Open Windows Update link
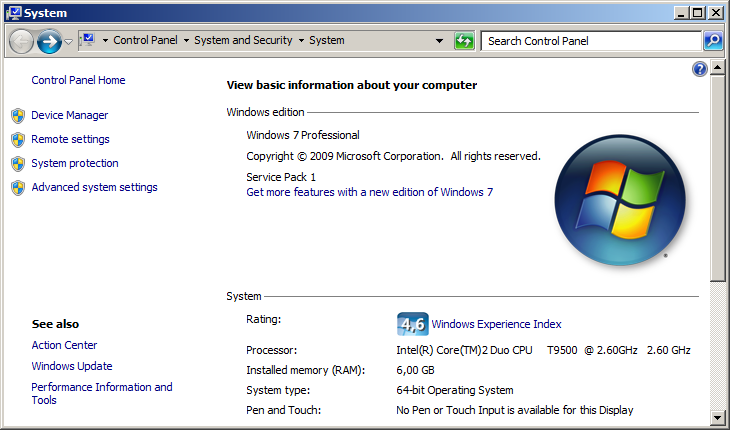 pos(72,366)
